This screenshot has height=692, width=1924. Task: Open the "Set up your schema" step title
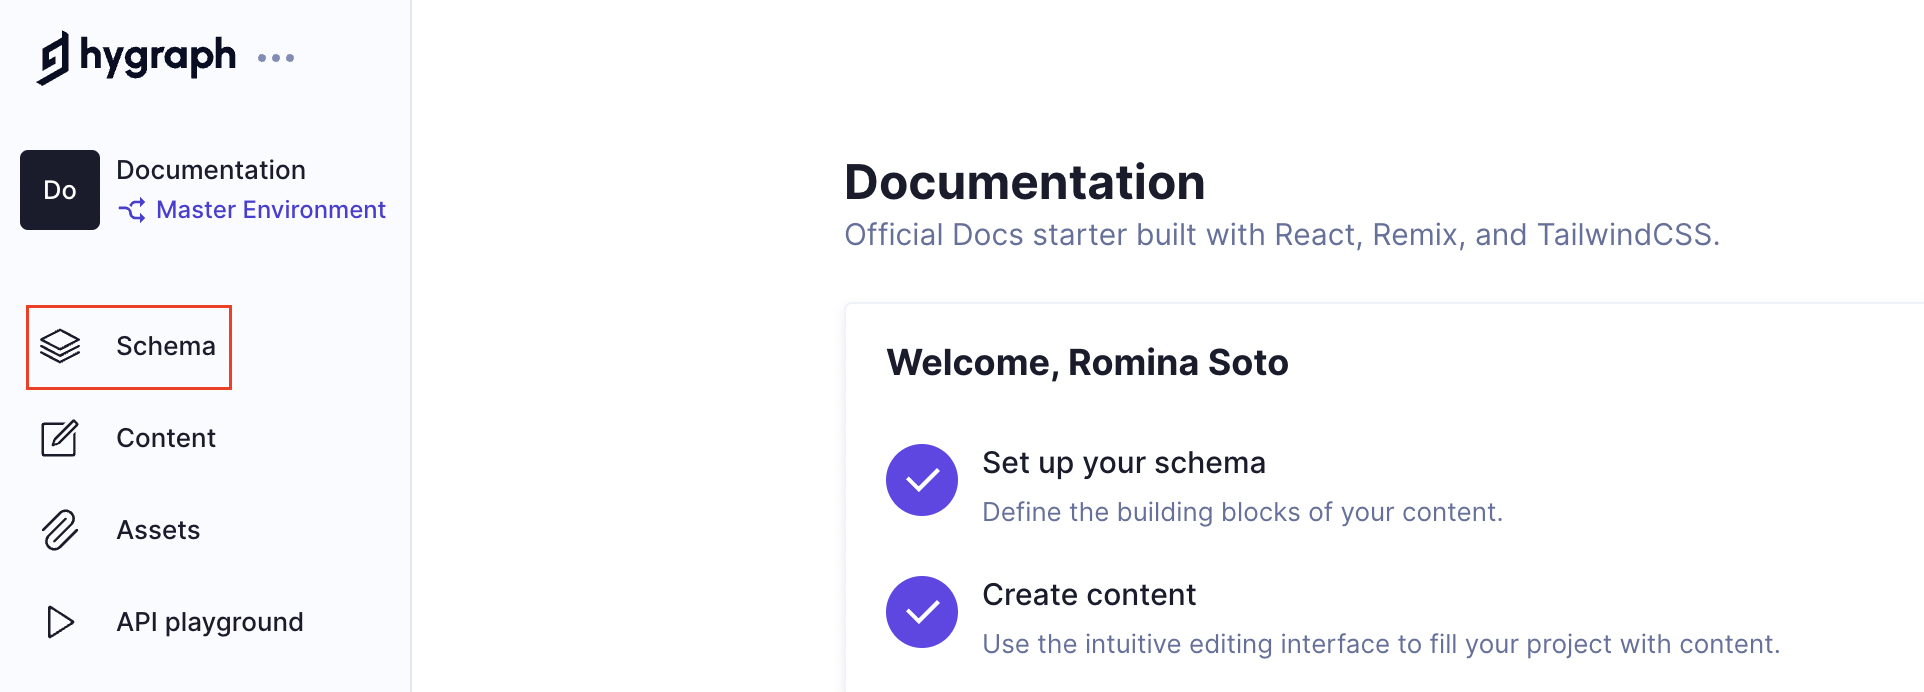click(1124, 463)
